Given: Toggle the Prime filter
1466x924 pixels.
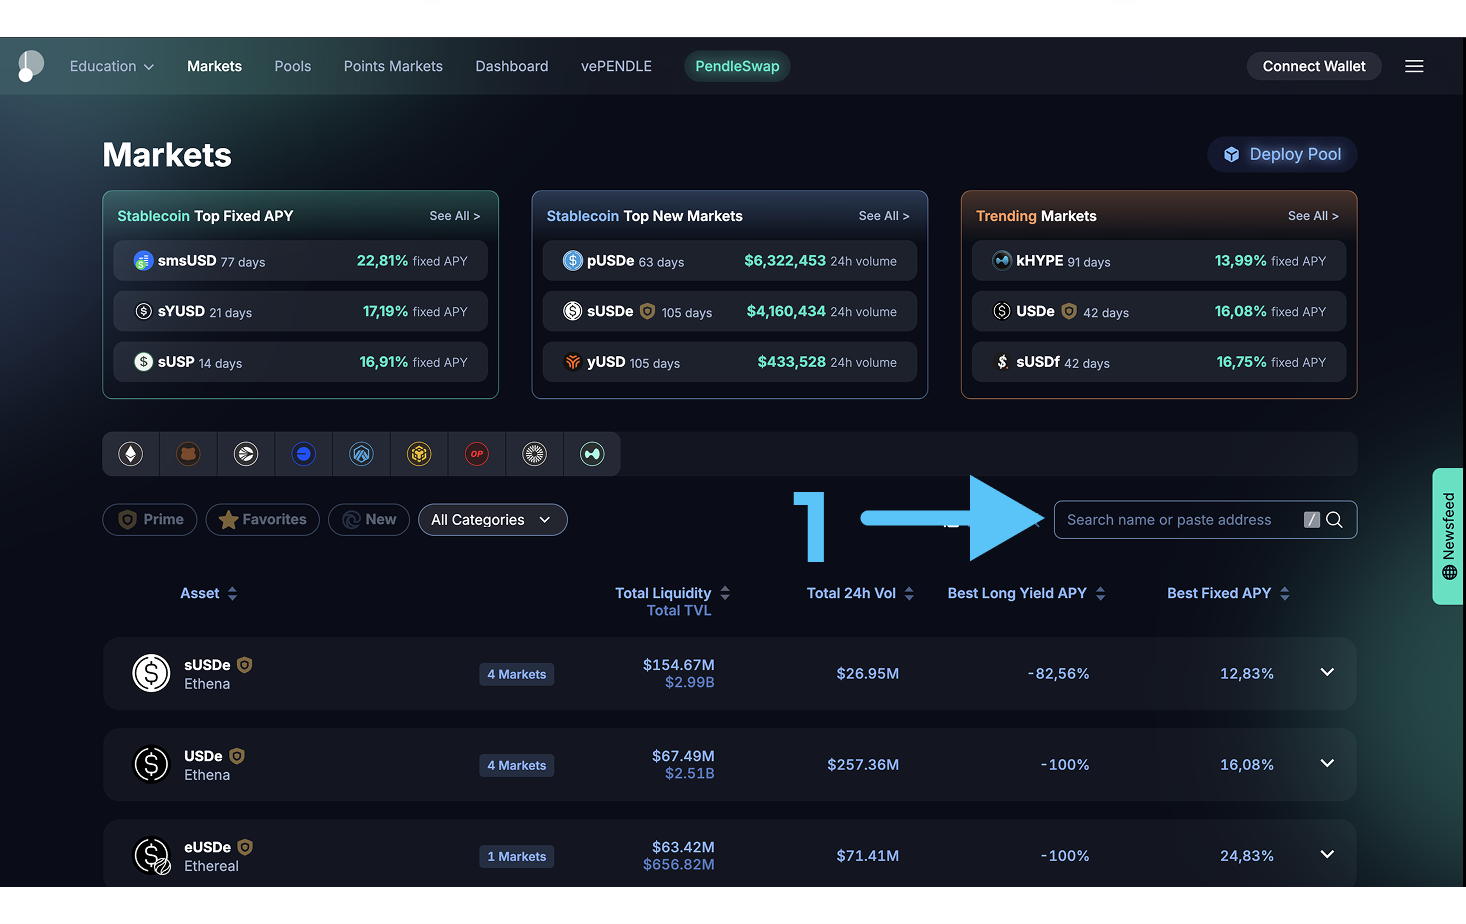Looking at the screenshot, I should pos(151,520).
